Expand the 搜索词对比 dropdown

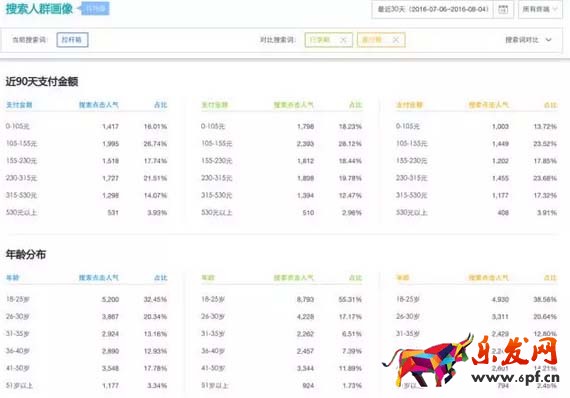(528, 40)
